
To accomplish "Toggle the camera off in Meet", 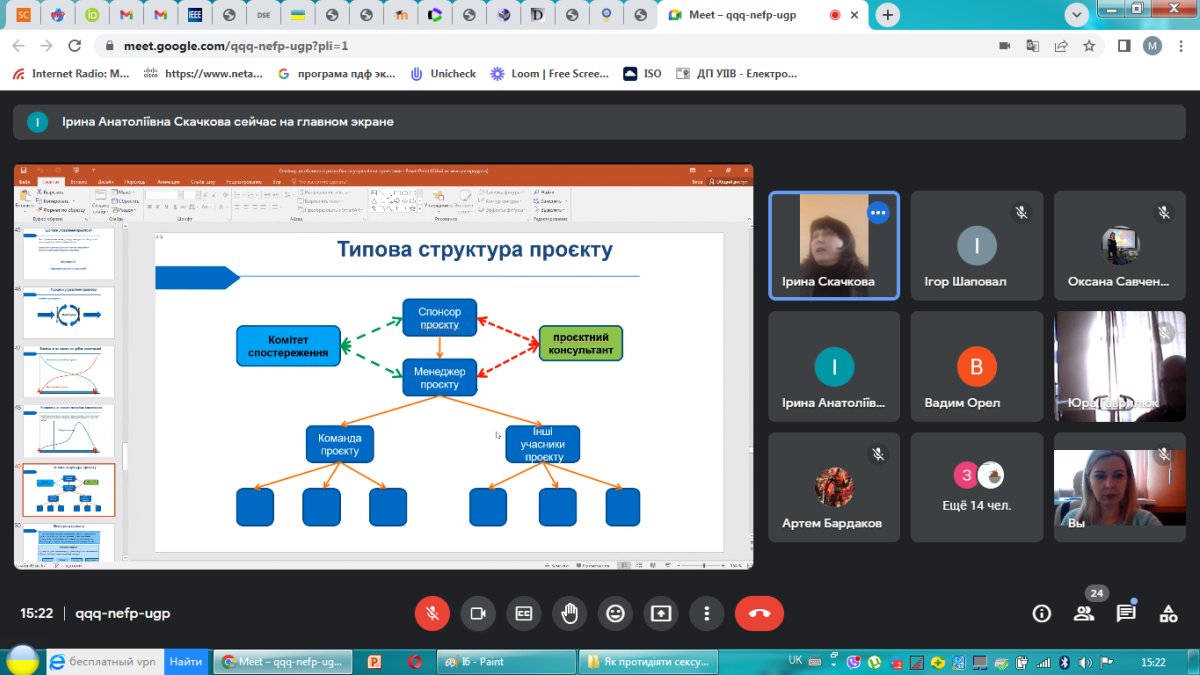I will [478, 613].
